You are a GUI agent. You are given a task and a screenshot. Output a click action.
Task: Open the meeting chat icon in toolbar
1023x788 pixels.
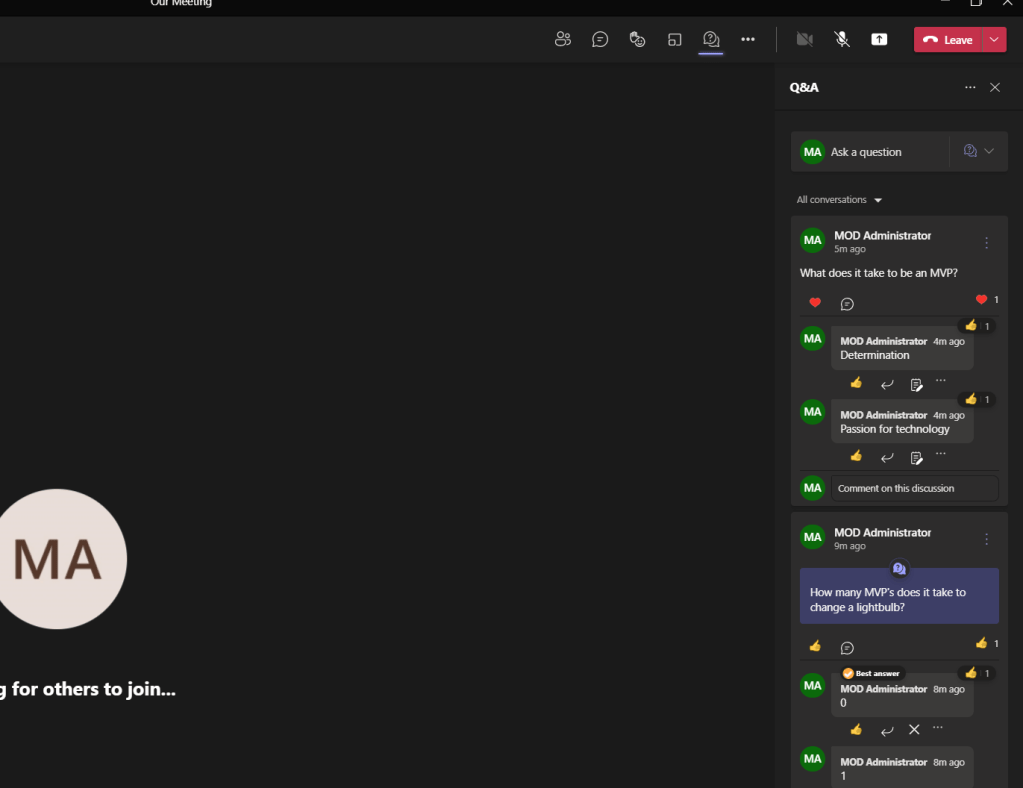(600, 39)
